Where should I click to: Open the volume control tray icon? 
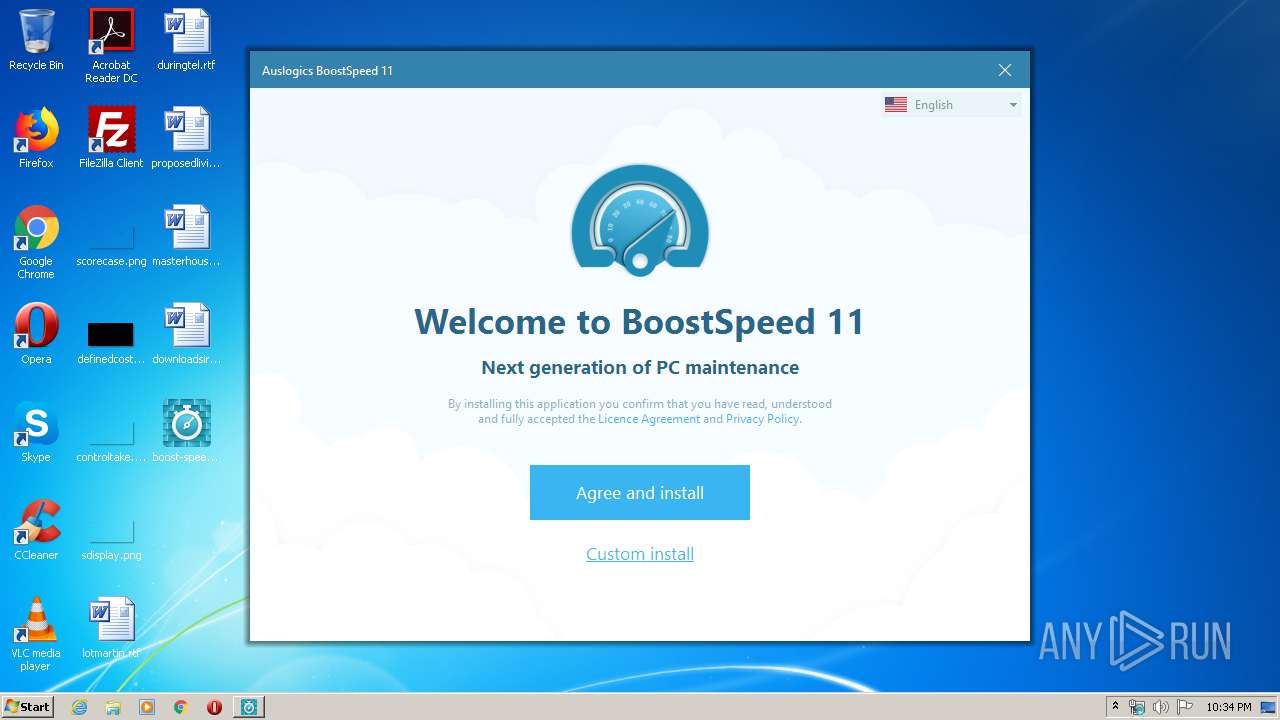(x=1160, y=707)
